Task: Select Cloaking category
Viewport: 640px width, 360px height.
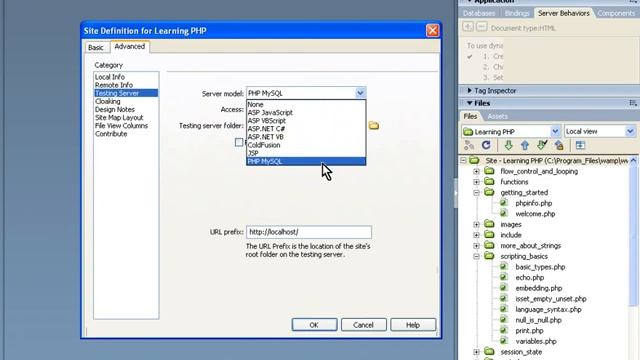Action: 108,101
